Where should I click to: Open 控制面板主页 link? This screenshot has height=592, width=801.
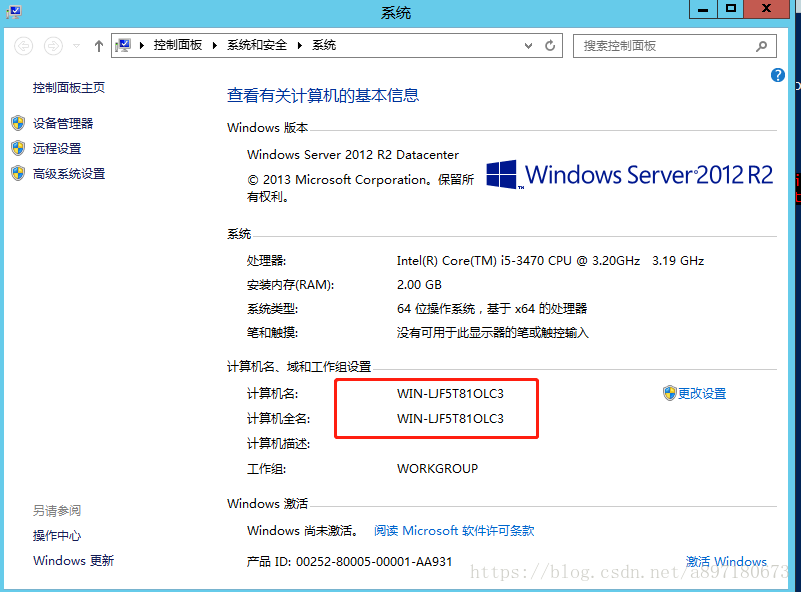pyautogui.click(x=69, y=88)
